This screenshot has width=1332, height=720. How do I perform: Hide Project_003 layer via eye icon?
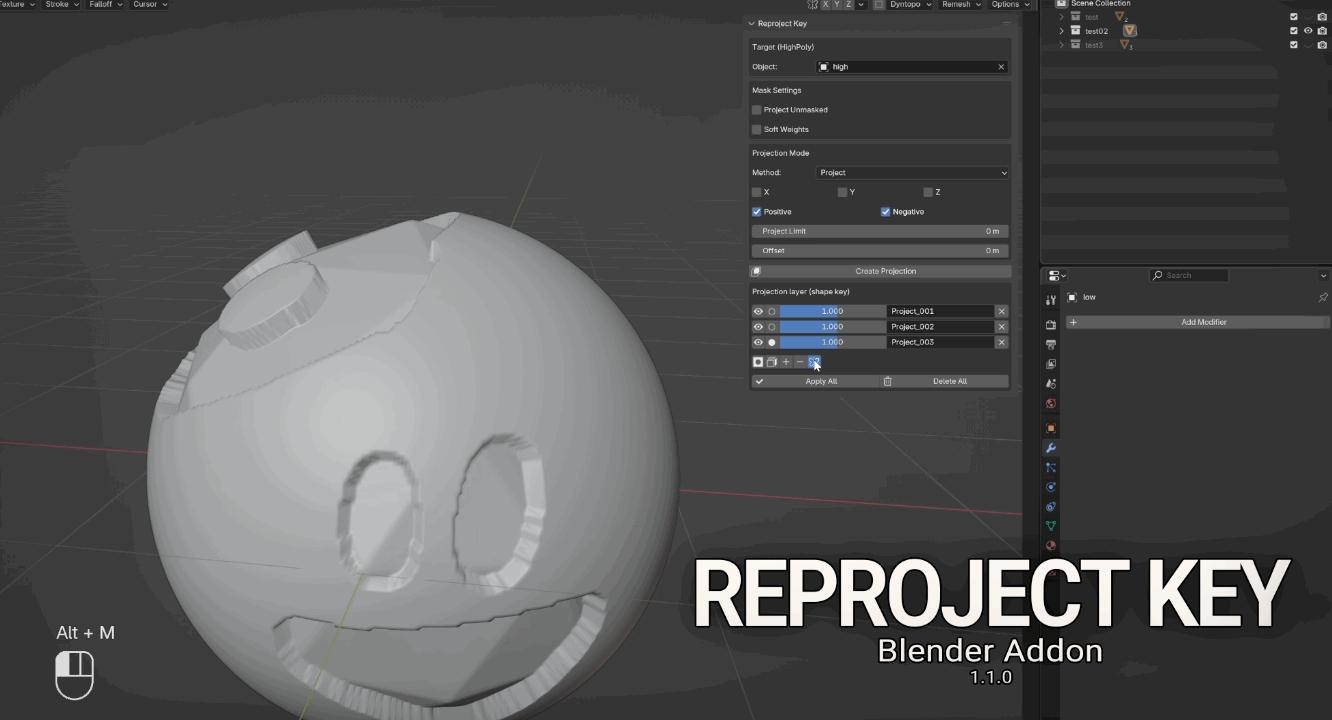pyautogui.click(x=758, y=342)
